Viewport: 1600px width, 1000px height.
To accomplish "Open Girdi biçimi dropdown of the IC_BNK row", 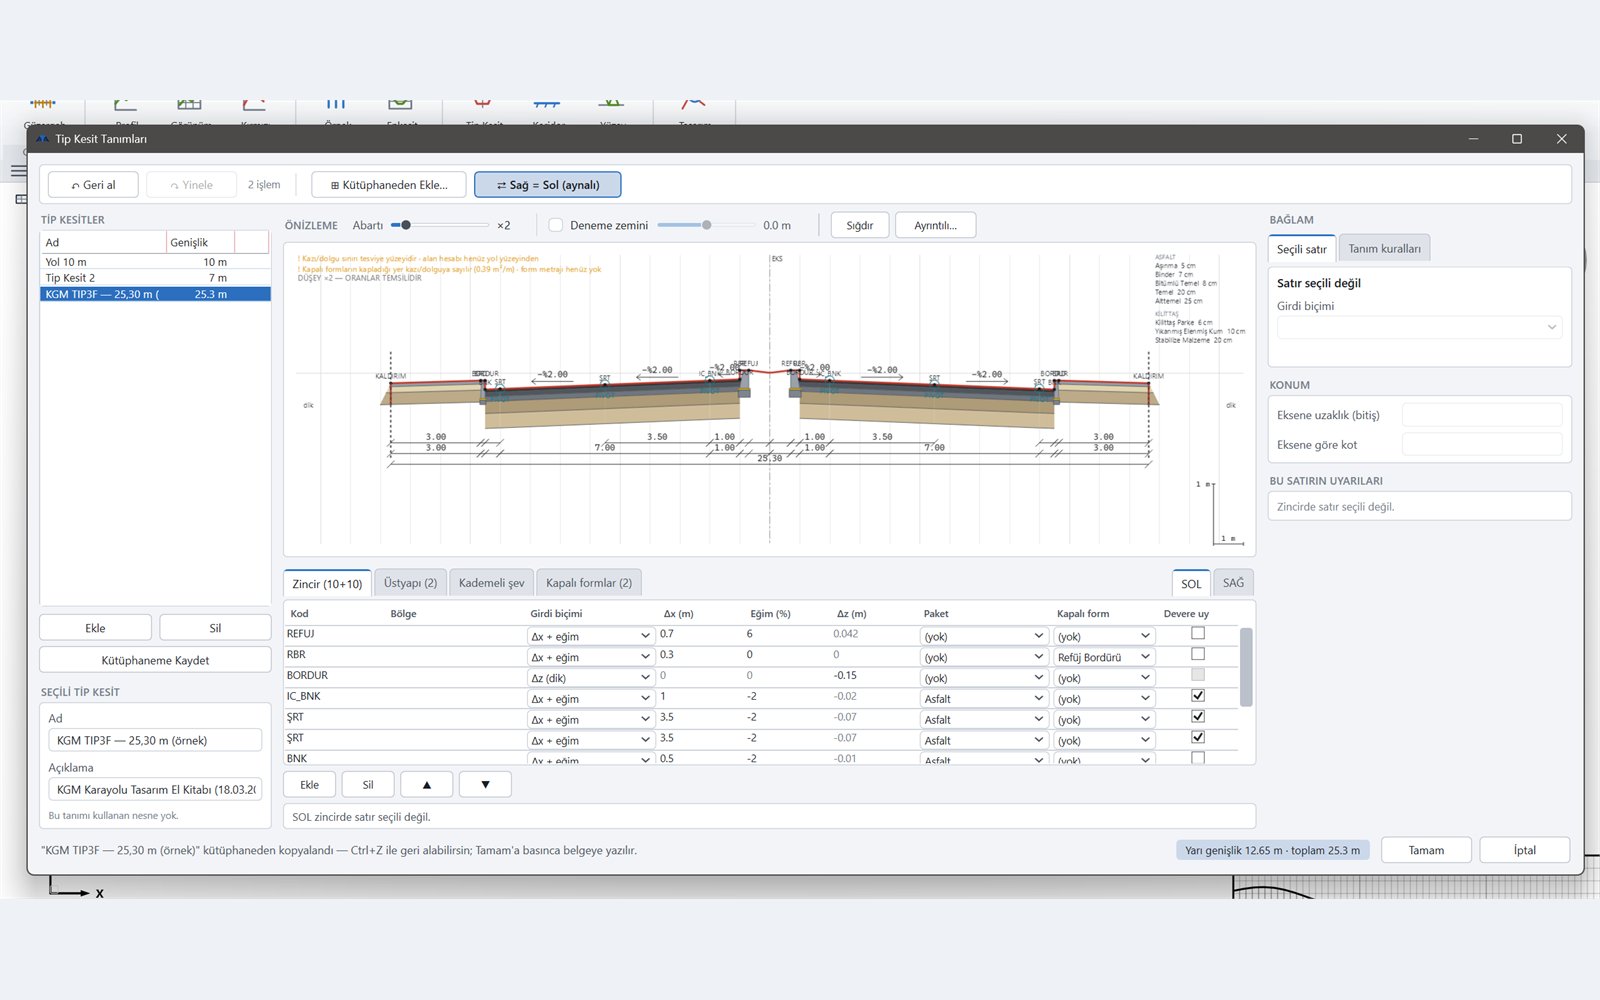I will 590,699.
